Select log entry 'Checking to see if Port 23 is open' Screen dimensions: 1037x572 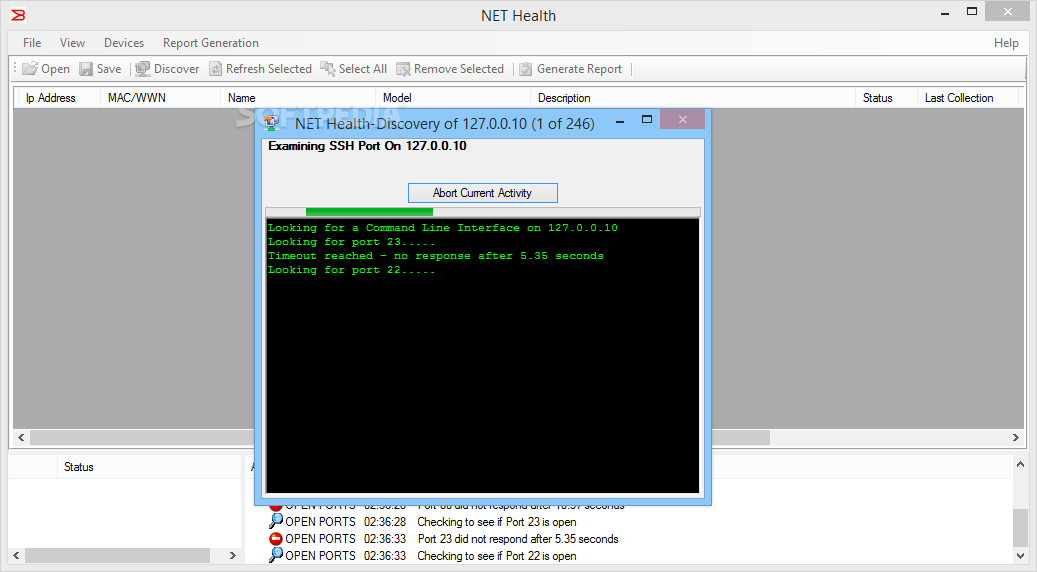[497, 522]
